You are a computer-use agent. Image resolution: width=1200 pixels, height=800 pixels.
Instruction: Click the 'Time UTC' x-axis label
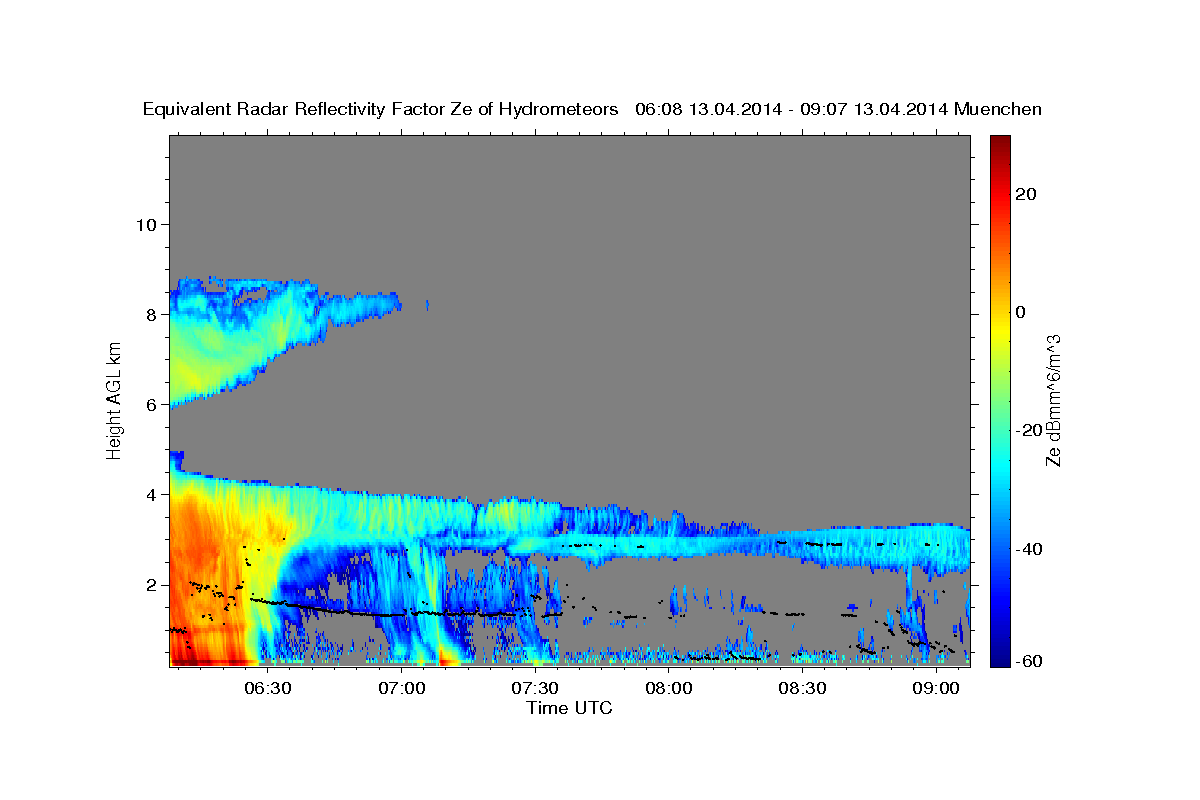[569, 708]
